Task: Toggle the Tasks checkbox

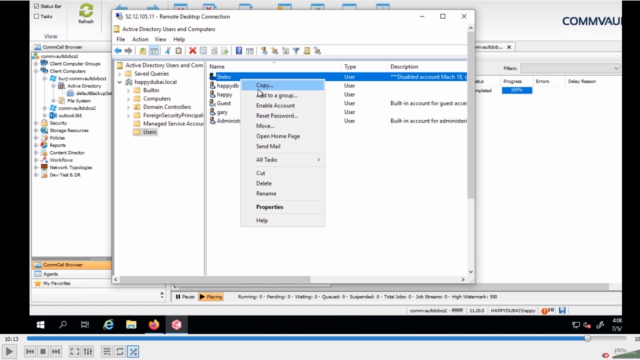Action: [36, 16]
